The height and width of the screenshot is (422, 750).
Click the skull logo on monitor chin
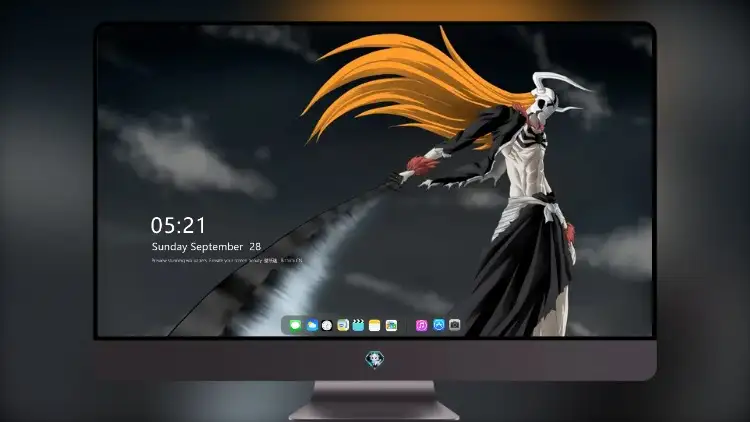[x=375, y=359]
